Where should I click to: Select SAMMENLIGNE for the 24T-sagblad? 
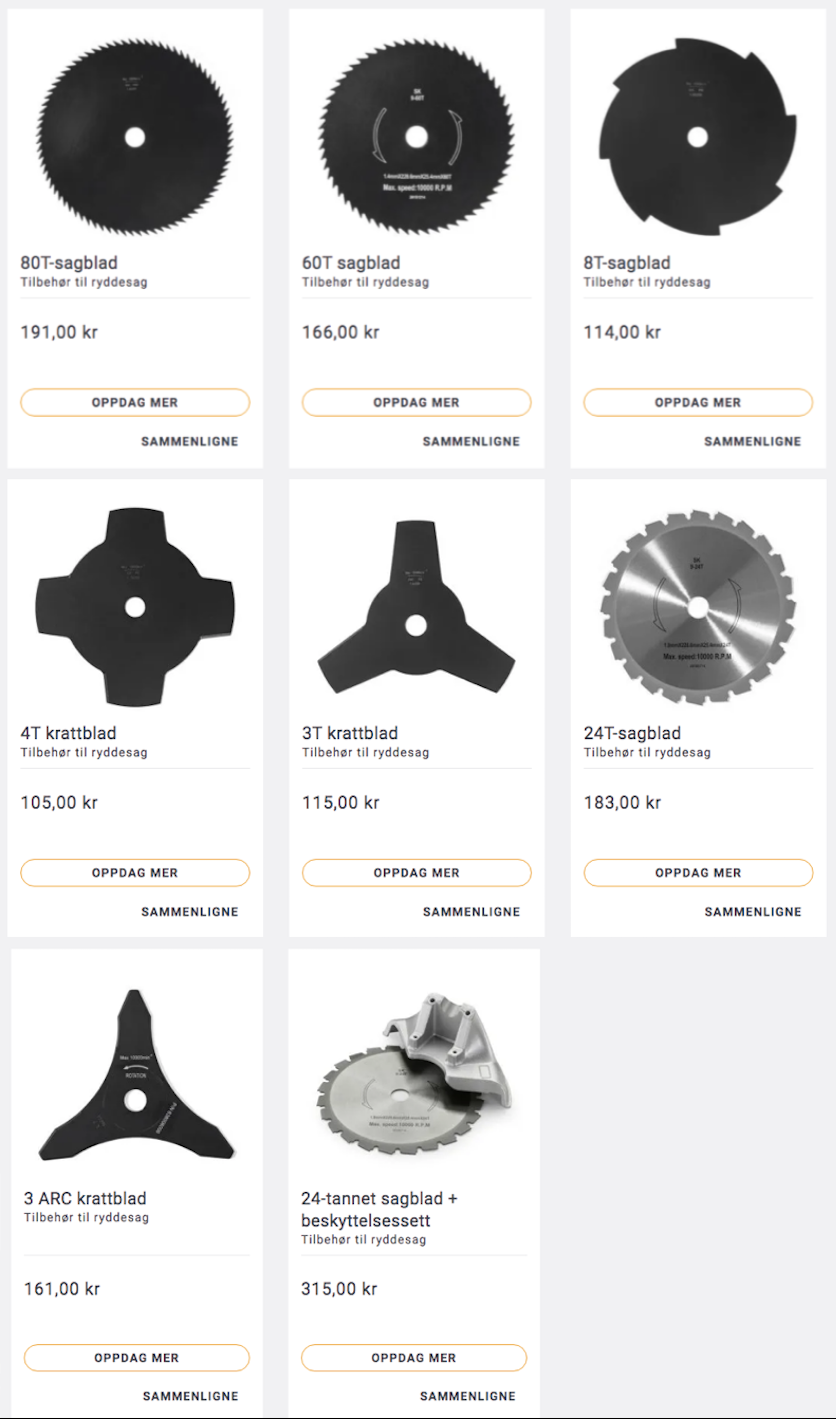(753, 911)
